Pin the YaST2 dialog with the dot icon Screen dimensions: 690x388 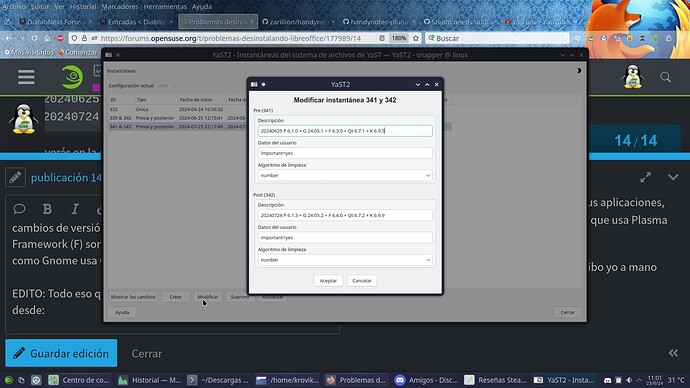click(263, 84)
